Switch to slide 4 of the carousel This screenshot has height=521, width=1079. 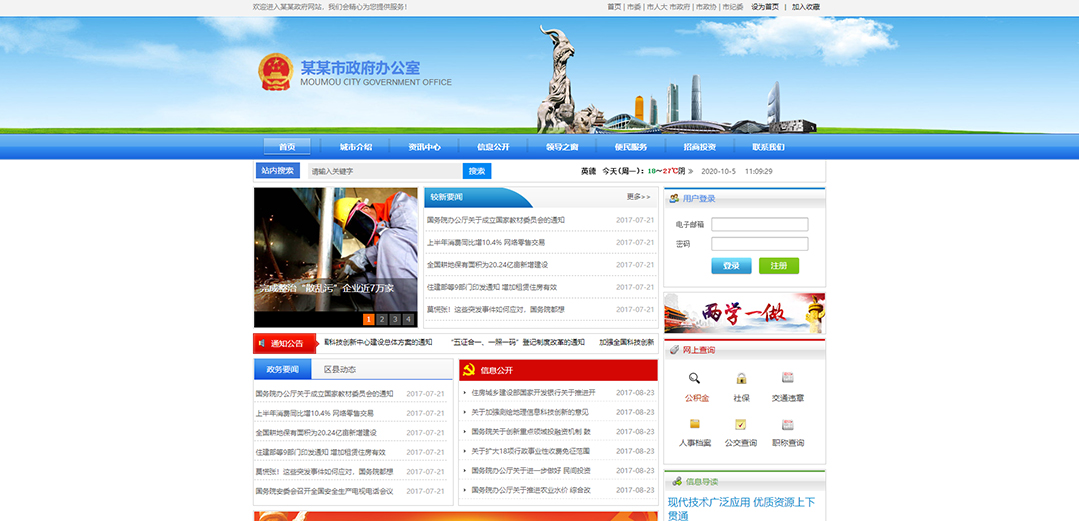point(408,319)
